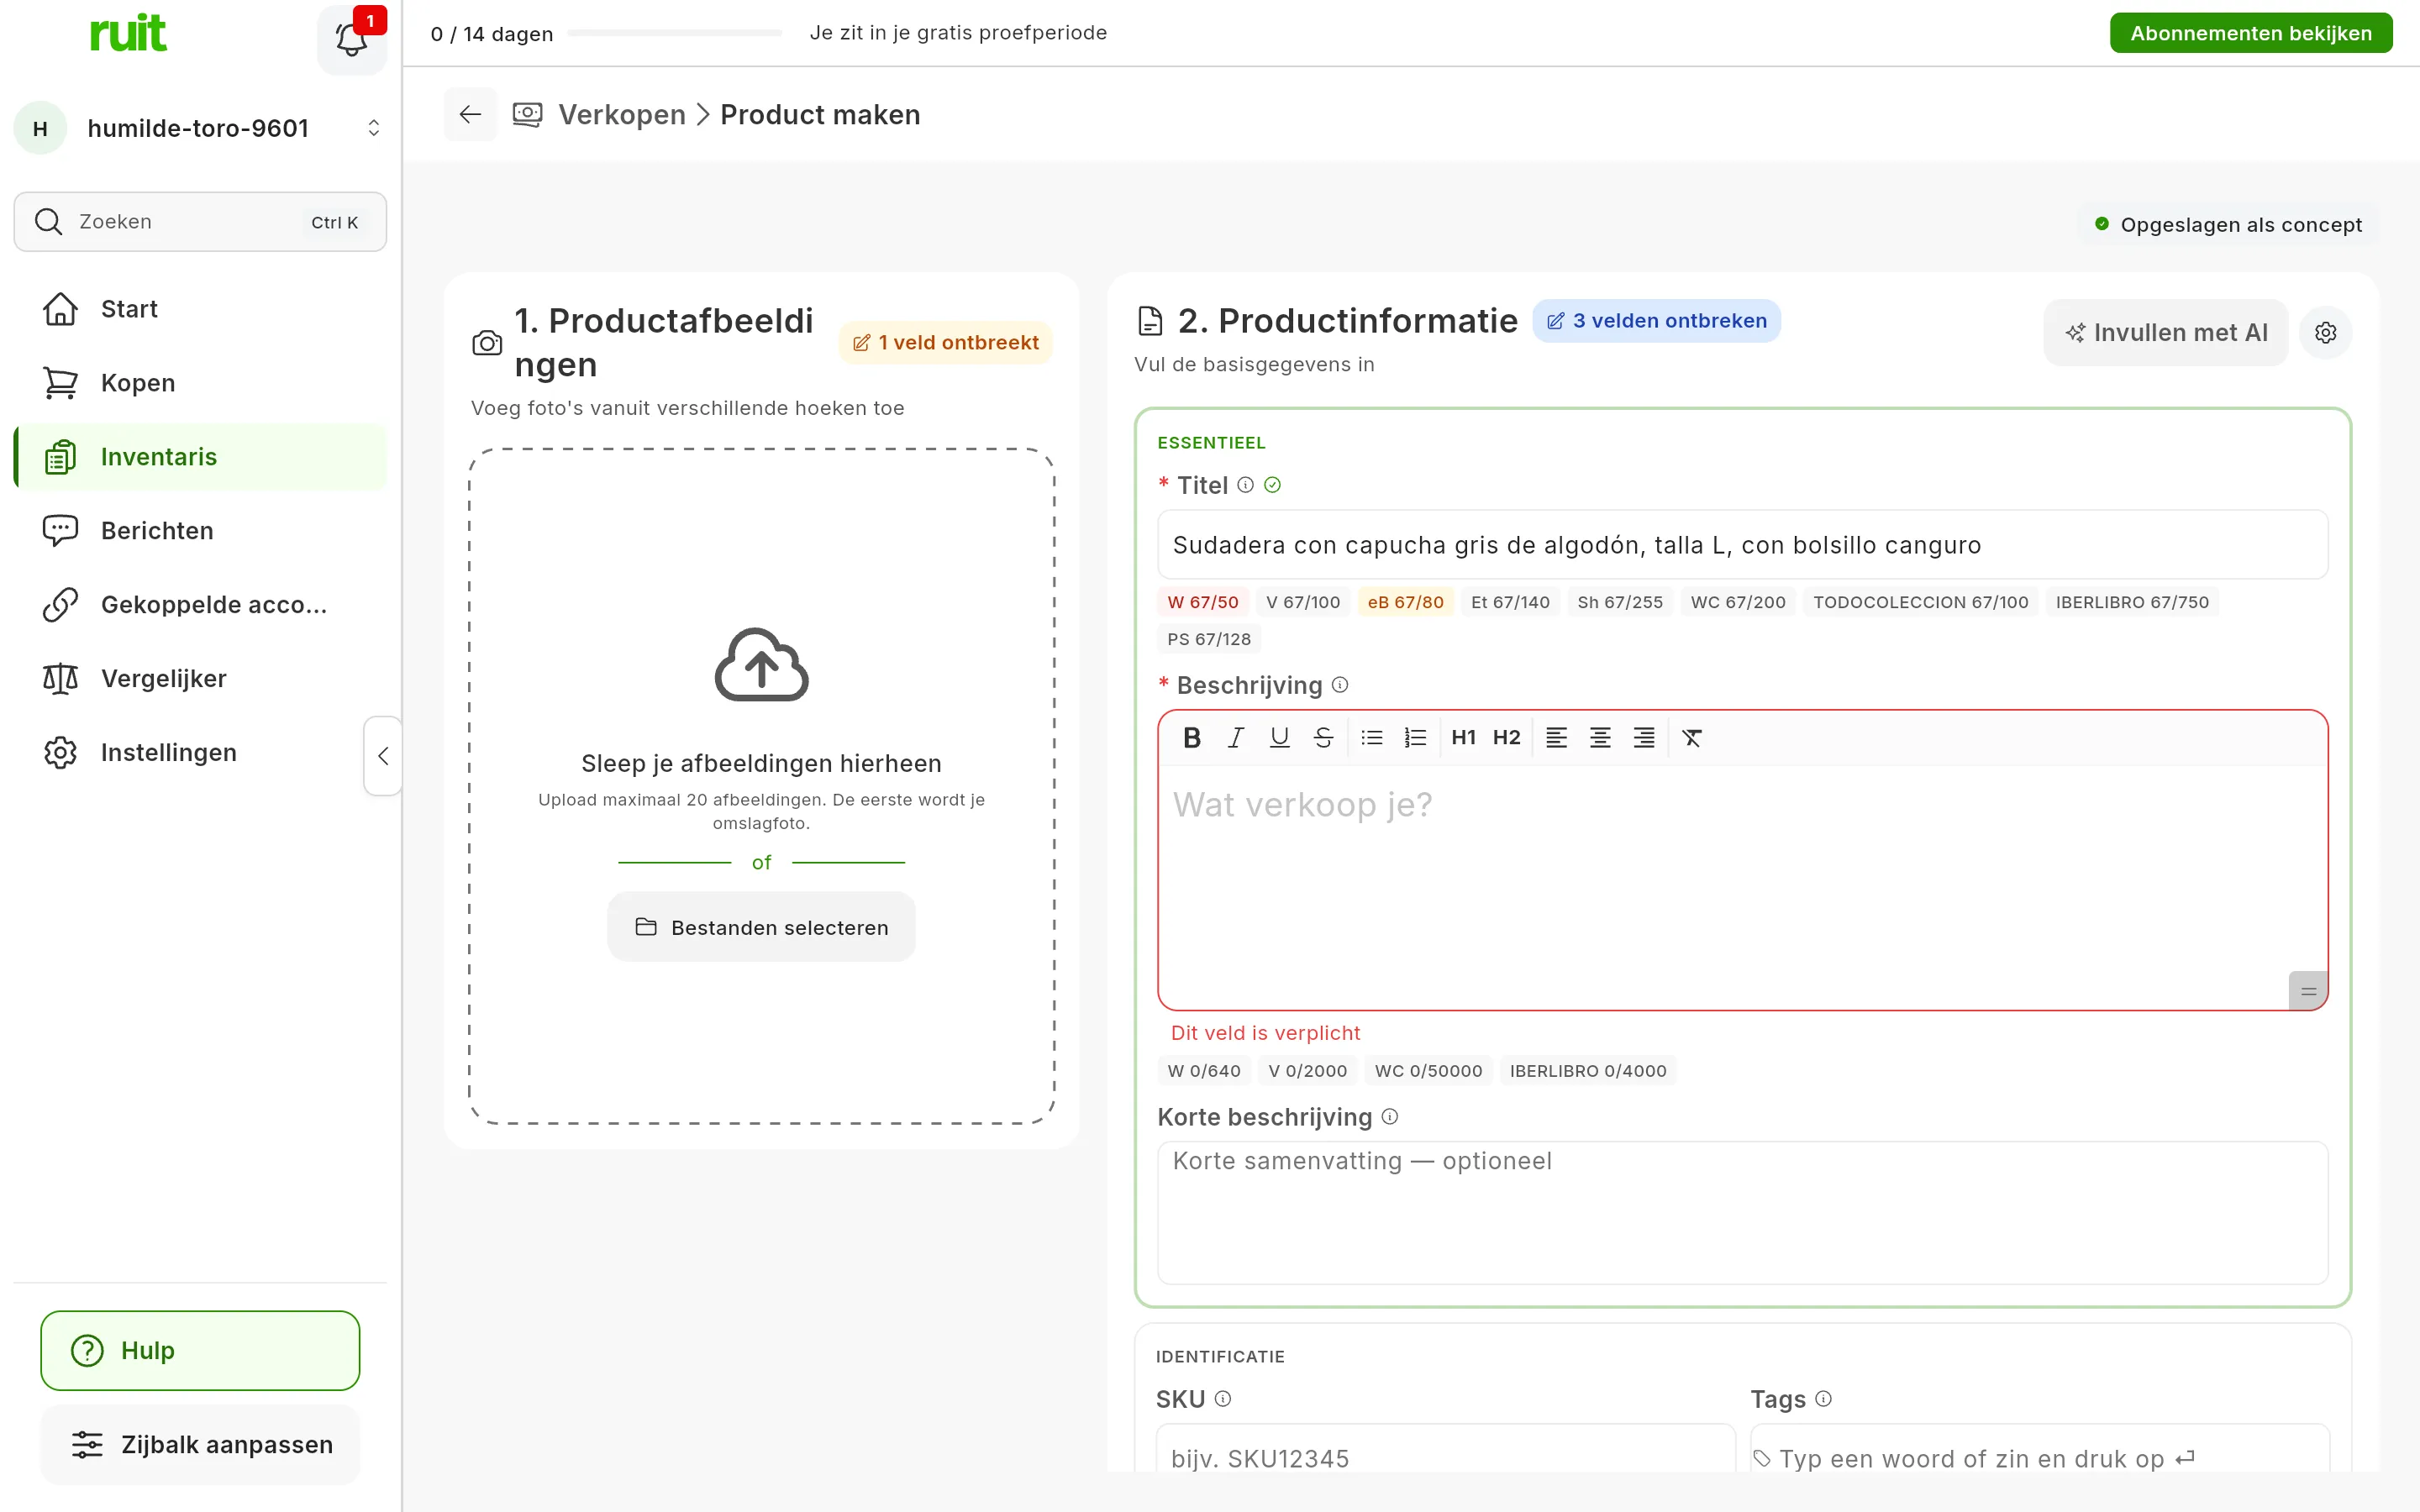Click Invullen met AI
The image size is (2420, 1512).
[2166, 332]
